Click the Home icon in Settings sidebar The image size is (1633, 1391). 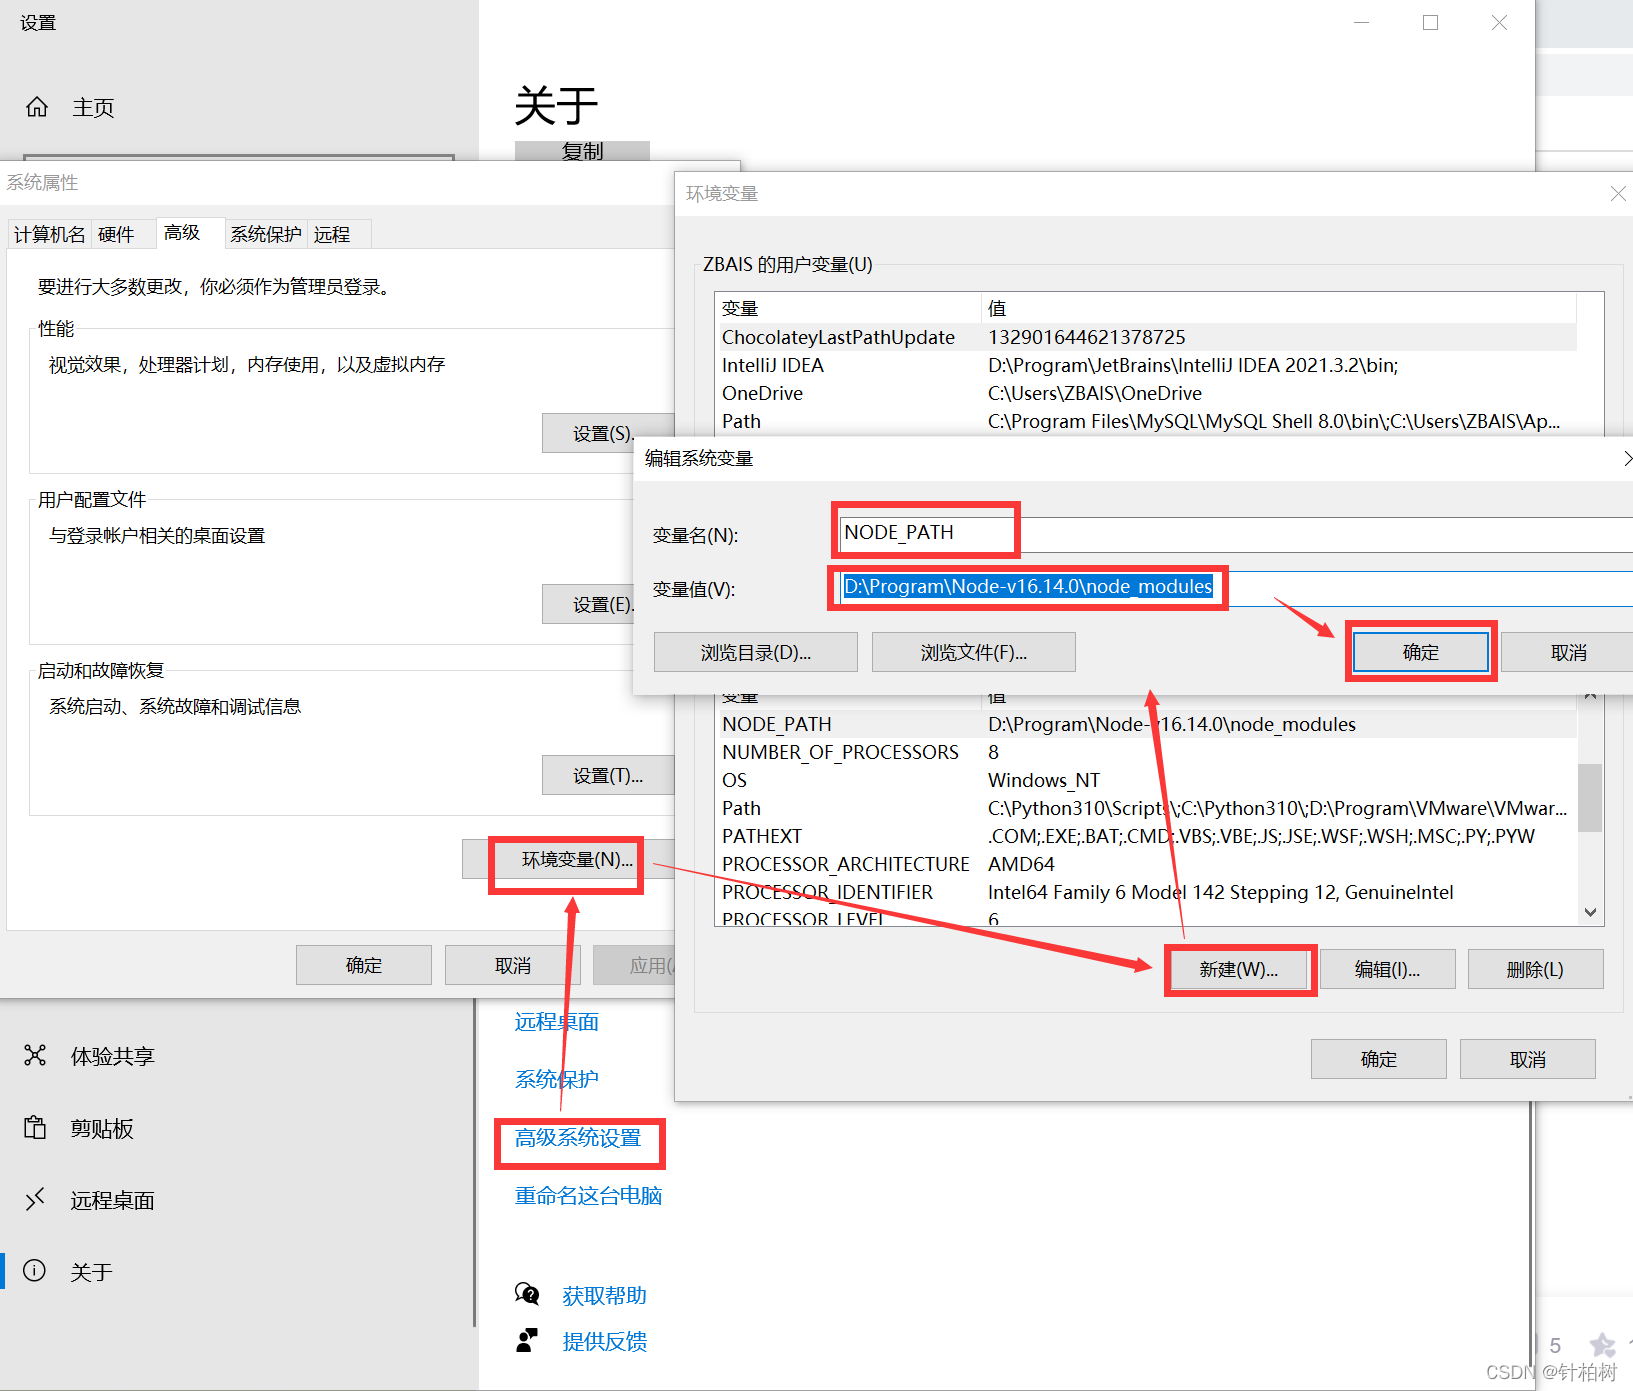[37, 107]
